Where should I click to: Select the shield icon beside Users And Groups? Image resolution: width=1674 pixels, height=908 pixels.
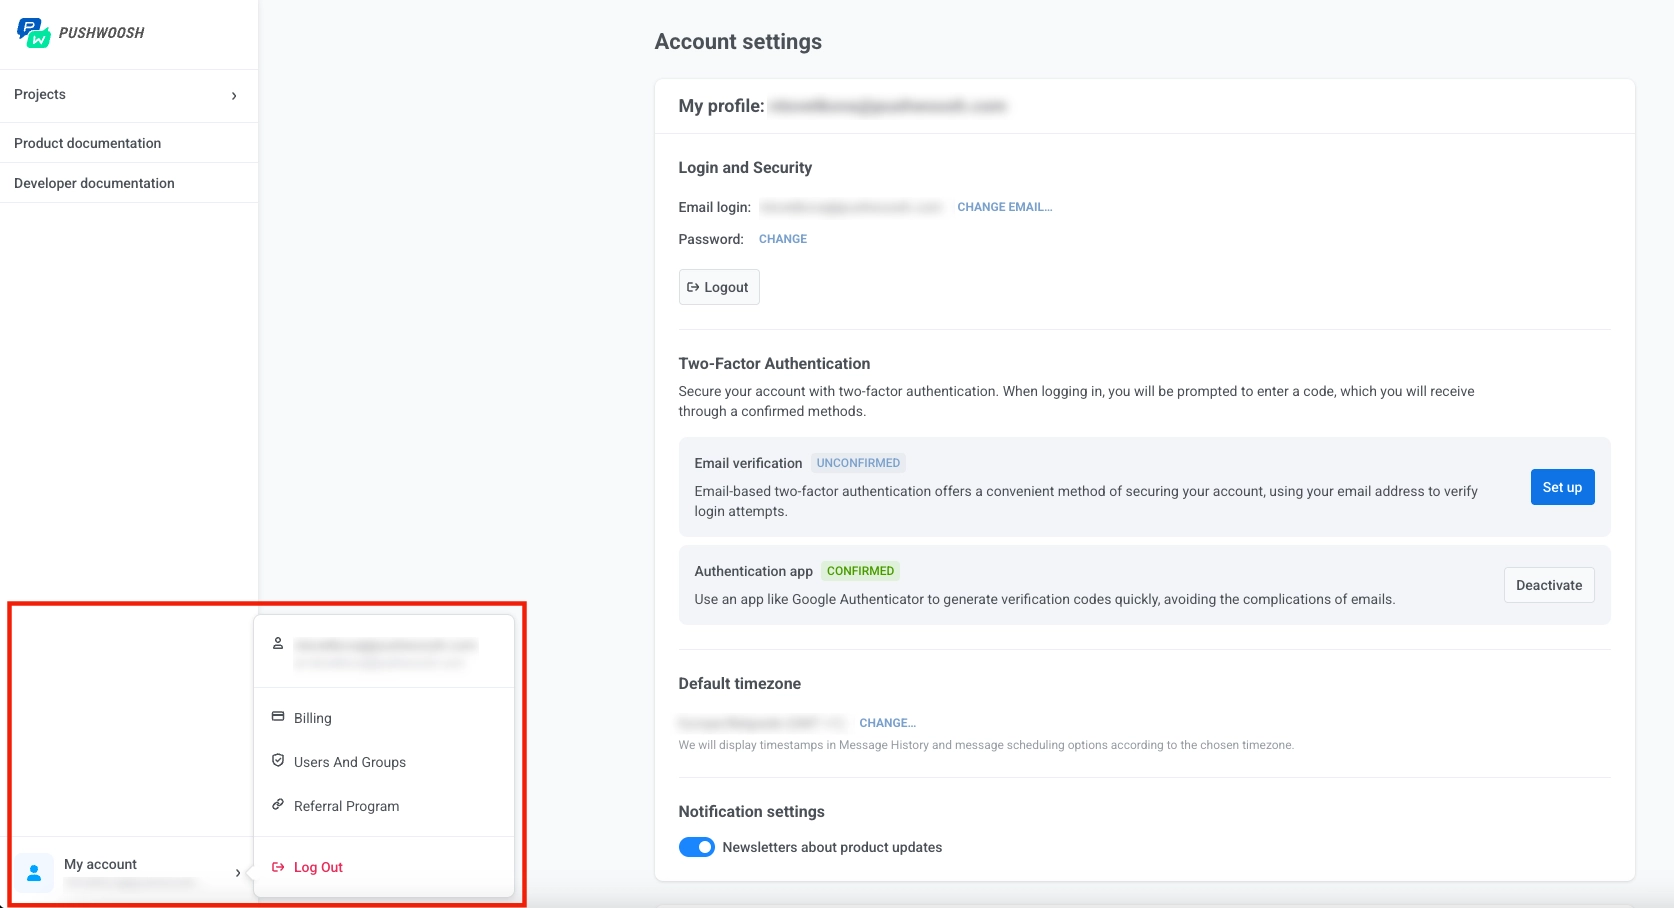(277, 760)
